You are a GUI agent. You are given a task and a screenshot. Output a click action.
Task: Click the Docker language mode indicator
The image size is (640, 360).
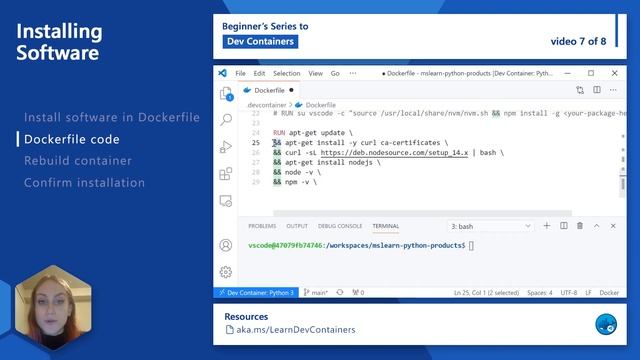[609, 293]
